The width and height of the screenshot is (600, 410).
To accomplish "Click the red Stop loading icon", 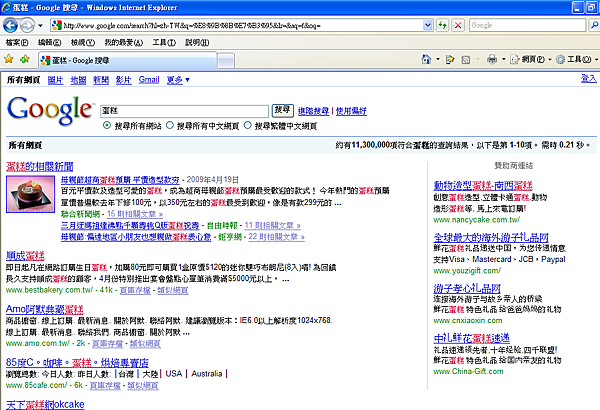I will (x=458, y=26).
